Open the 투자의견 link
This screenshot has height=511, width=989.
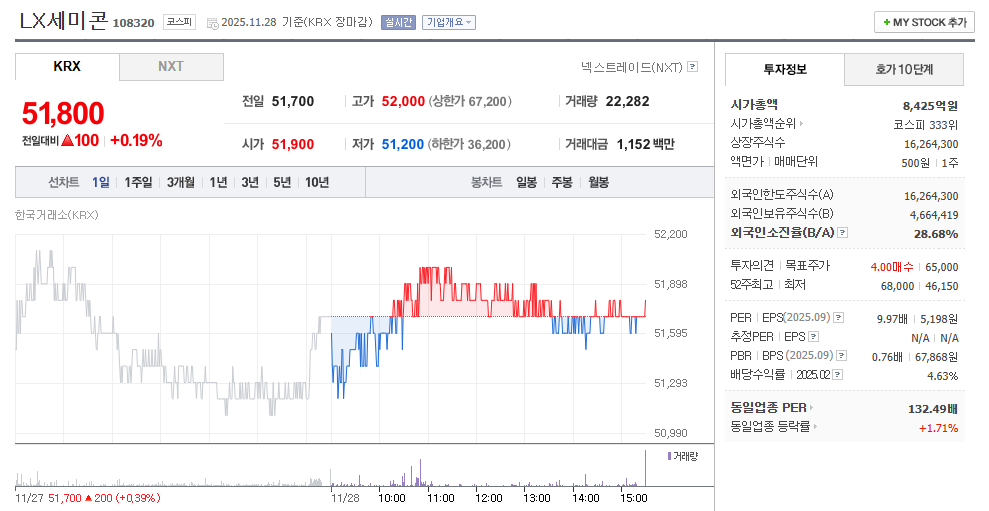point(752,266)
